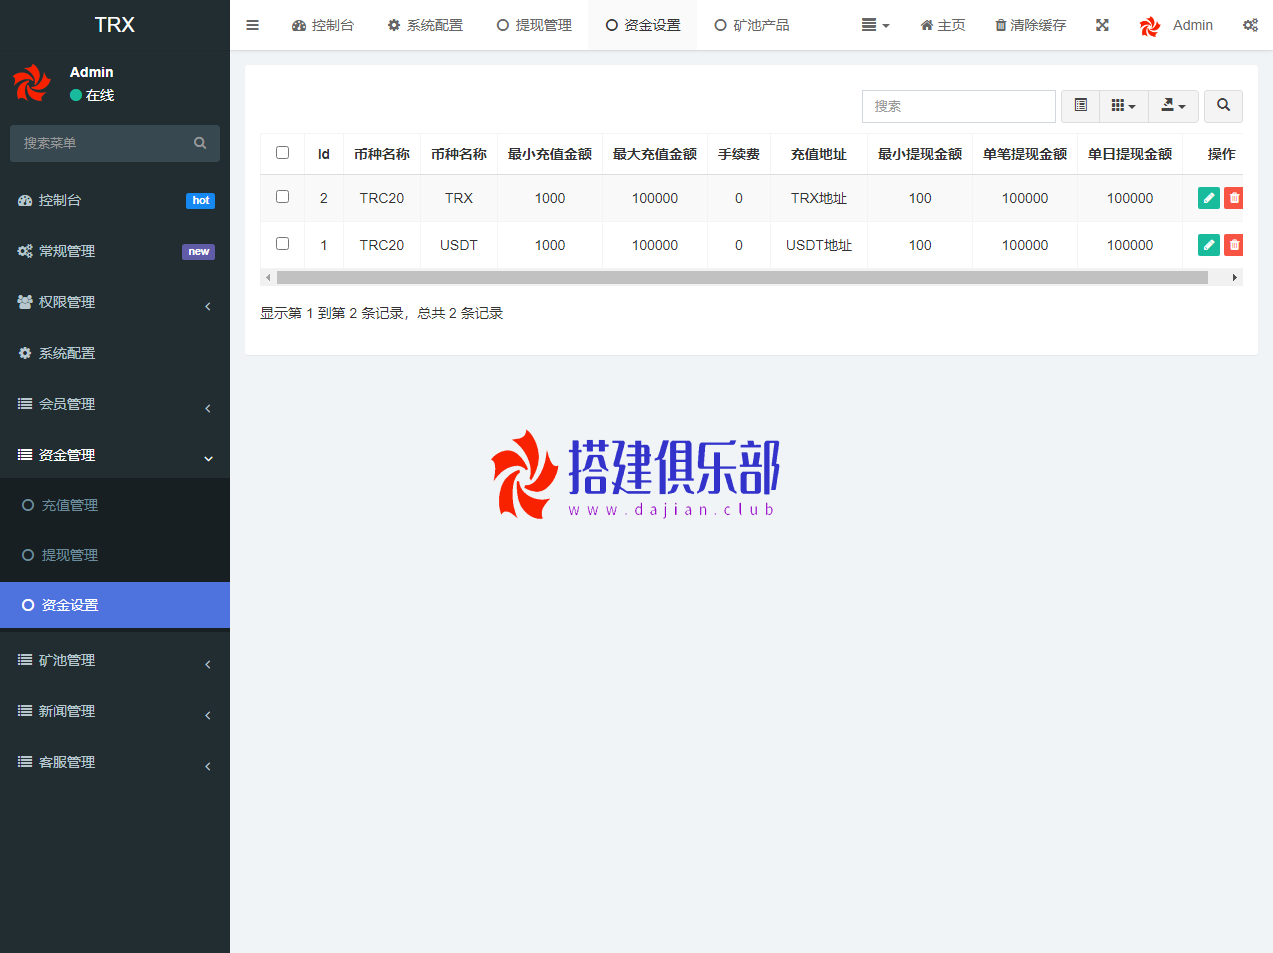Click 清除缓存 to clear cache

click(1030, 25)
